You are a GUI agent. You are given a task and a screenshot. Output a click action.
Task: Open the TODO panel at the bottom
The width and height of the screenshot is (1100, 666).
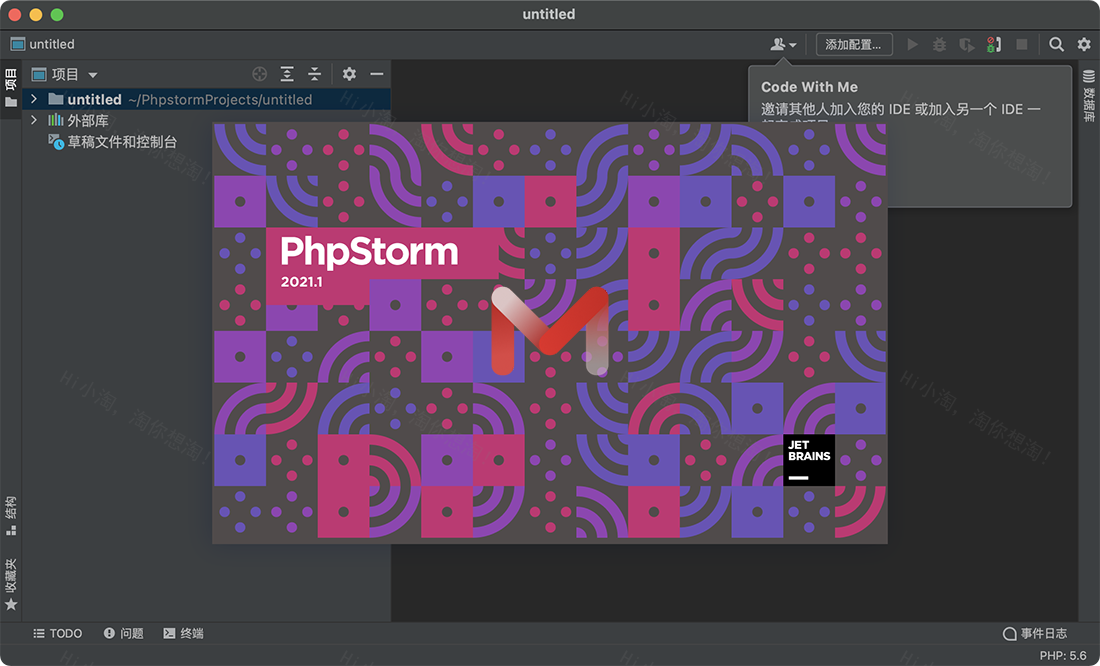(58, 633)
